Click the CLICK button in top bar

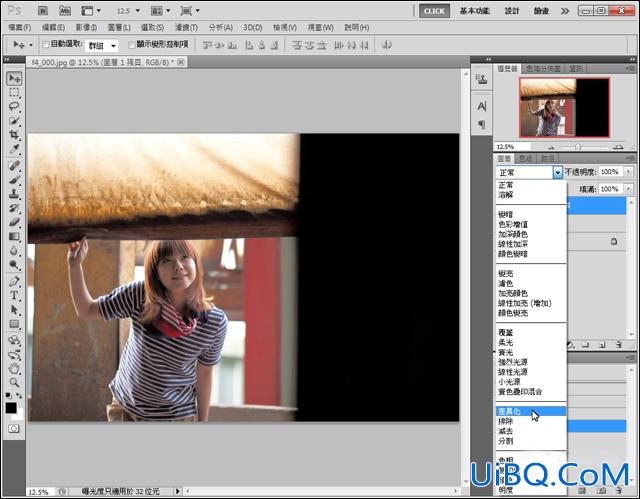pos(434,11)
